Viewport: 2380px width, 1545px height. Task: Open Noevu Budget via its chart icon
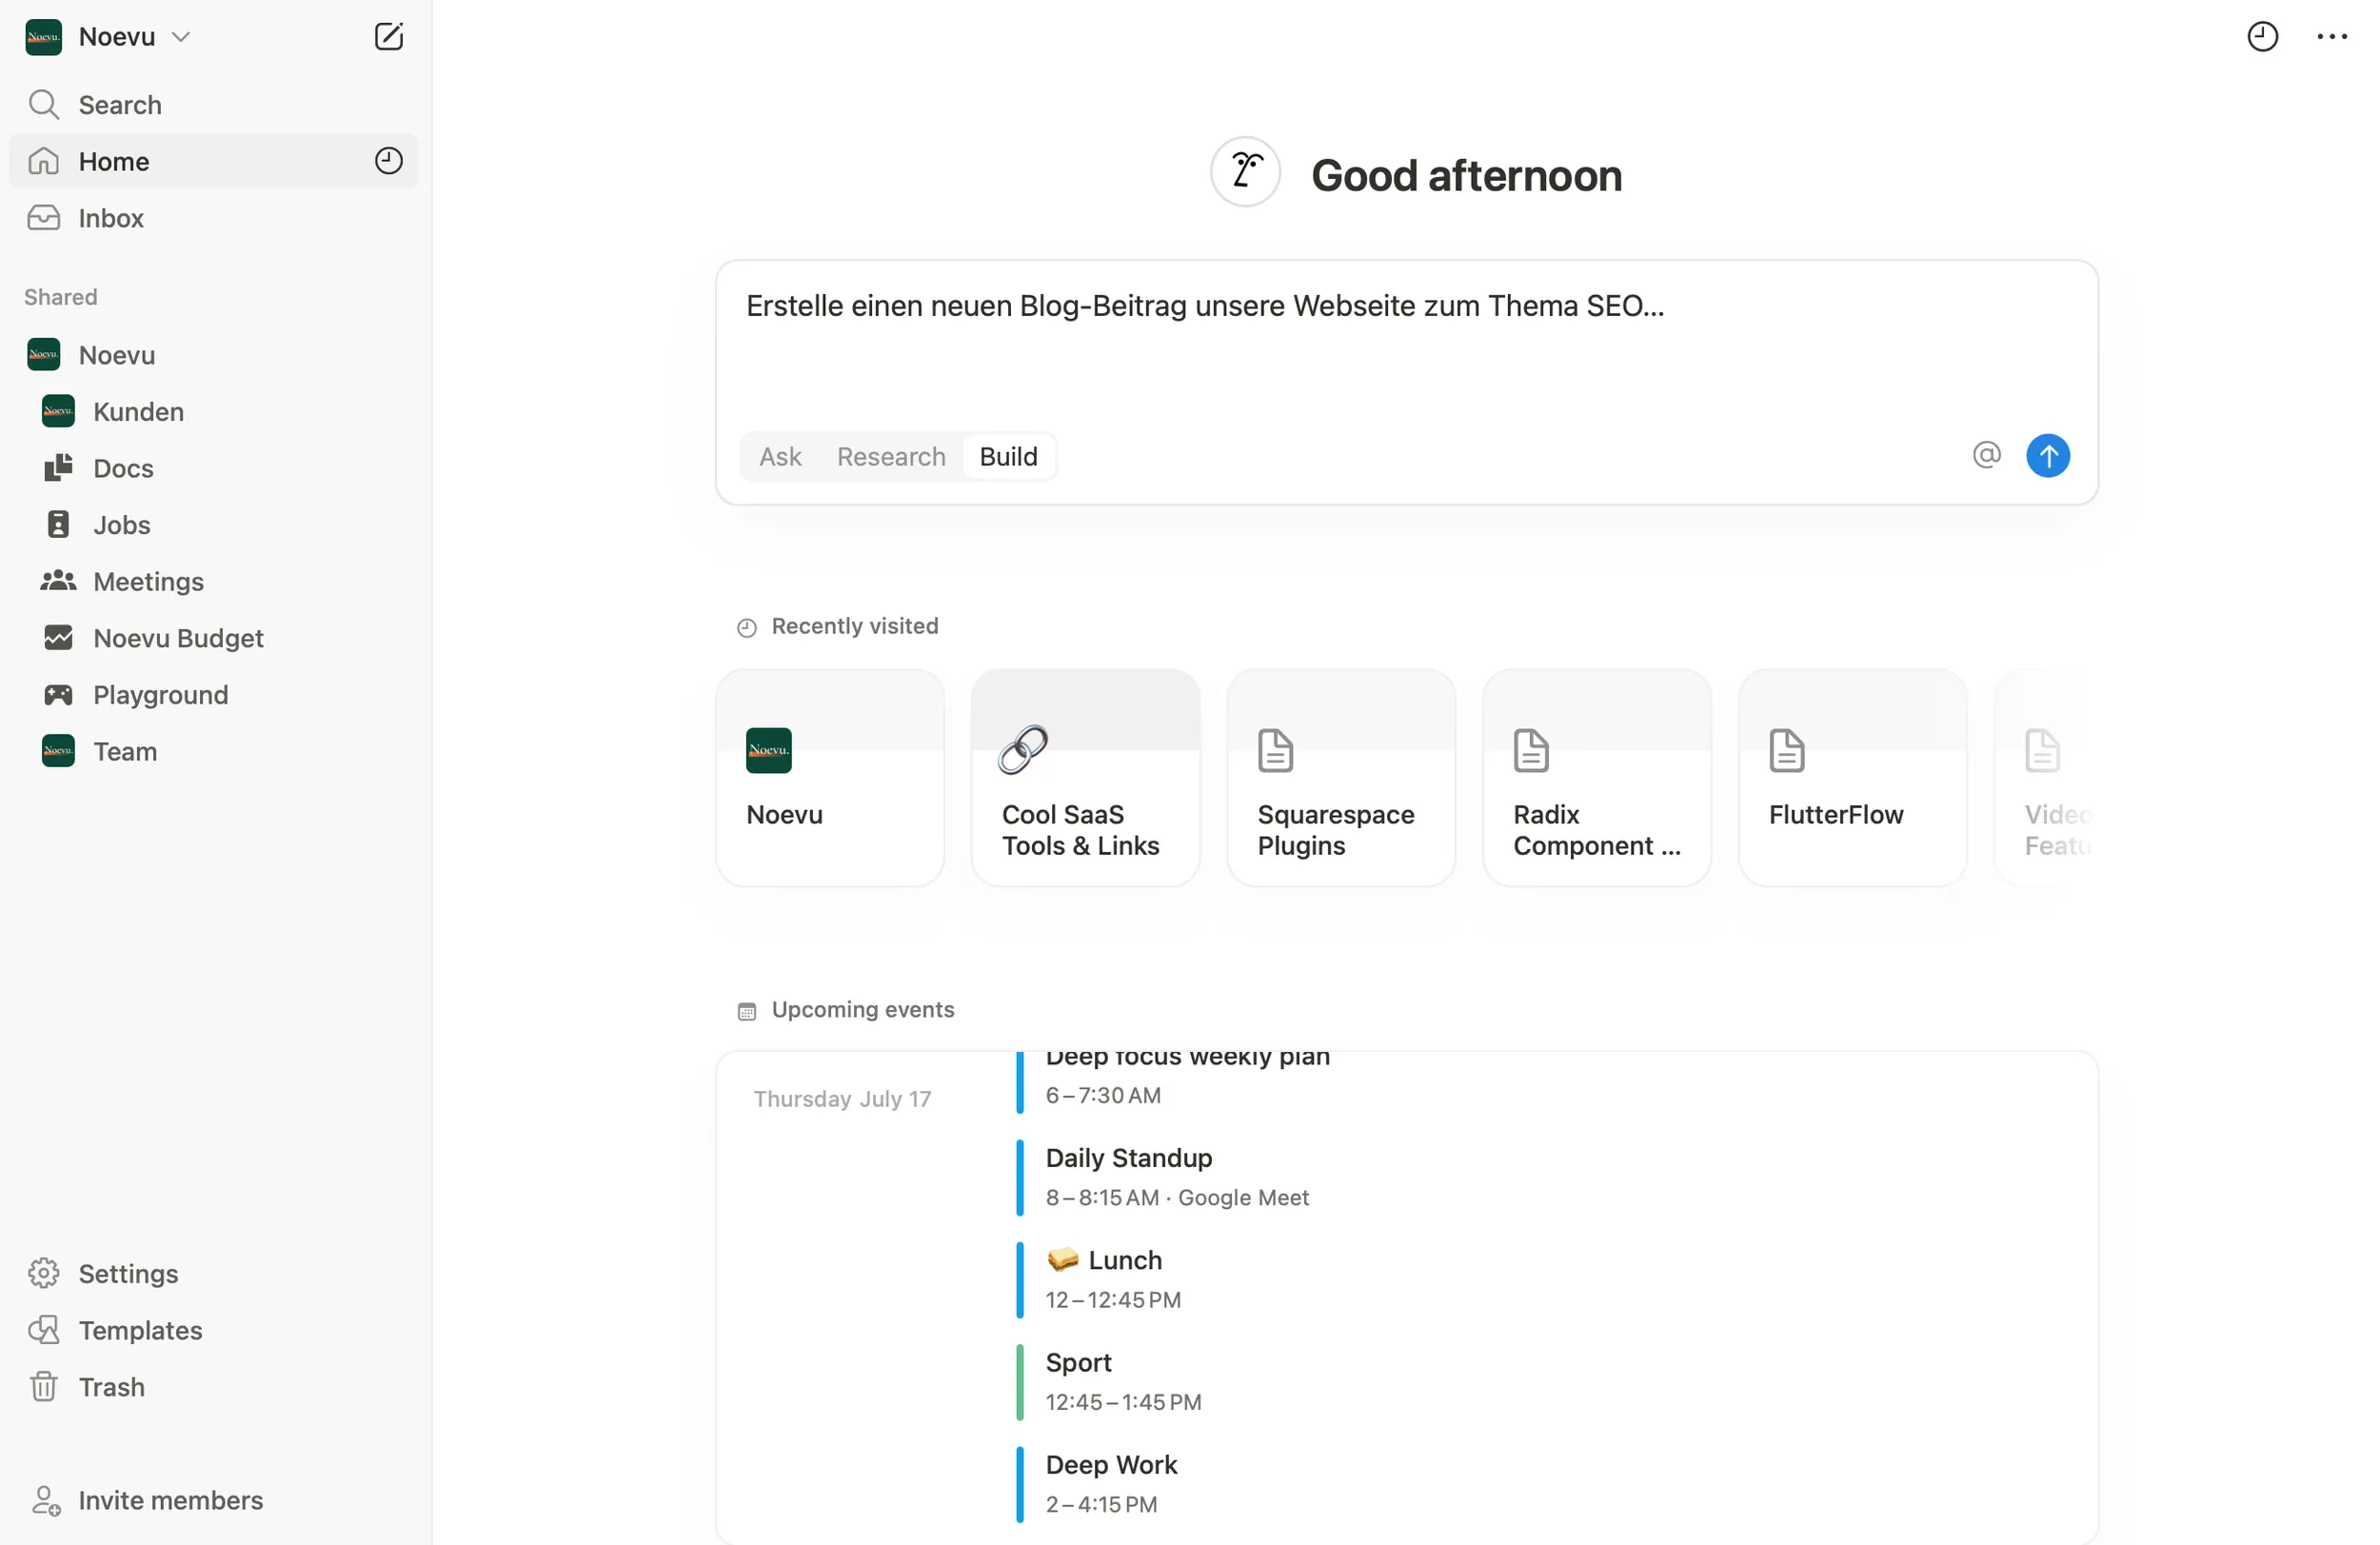(58, 637)
